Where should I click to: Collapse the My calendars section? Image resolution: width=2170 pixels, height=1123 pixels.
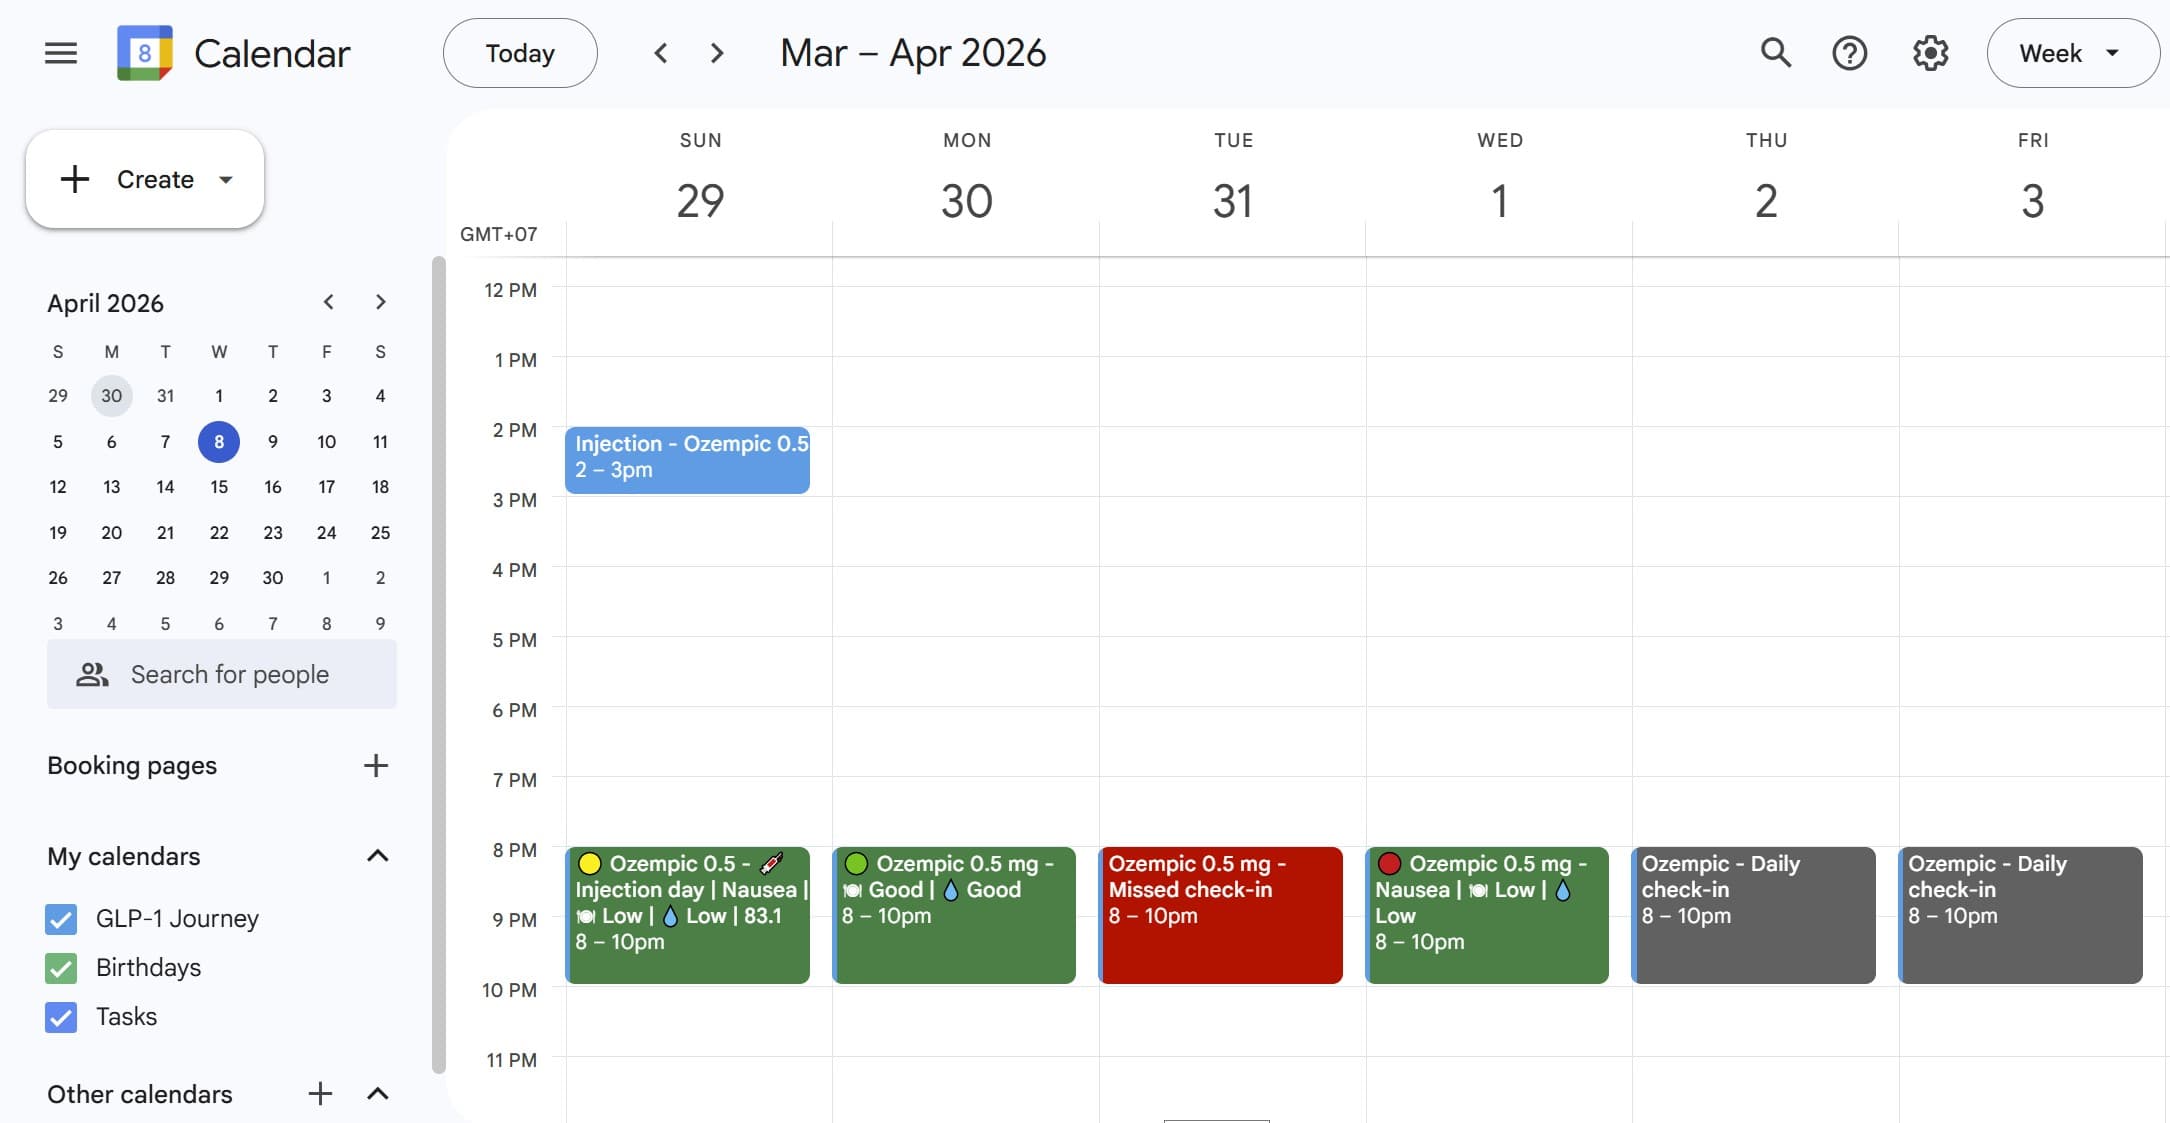(x=378, y=856)
